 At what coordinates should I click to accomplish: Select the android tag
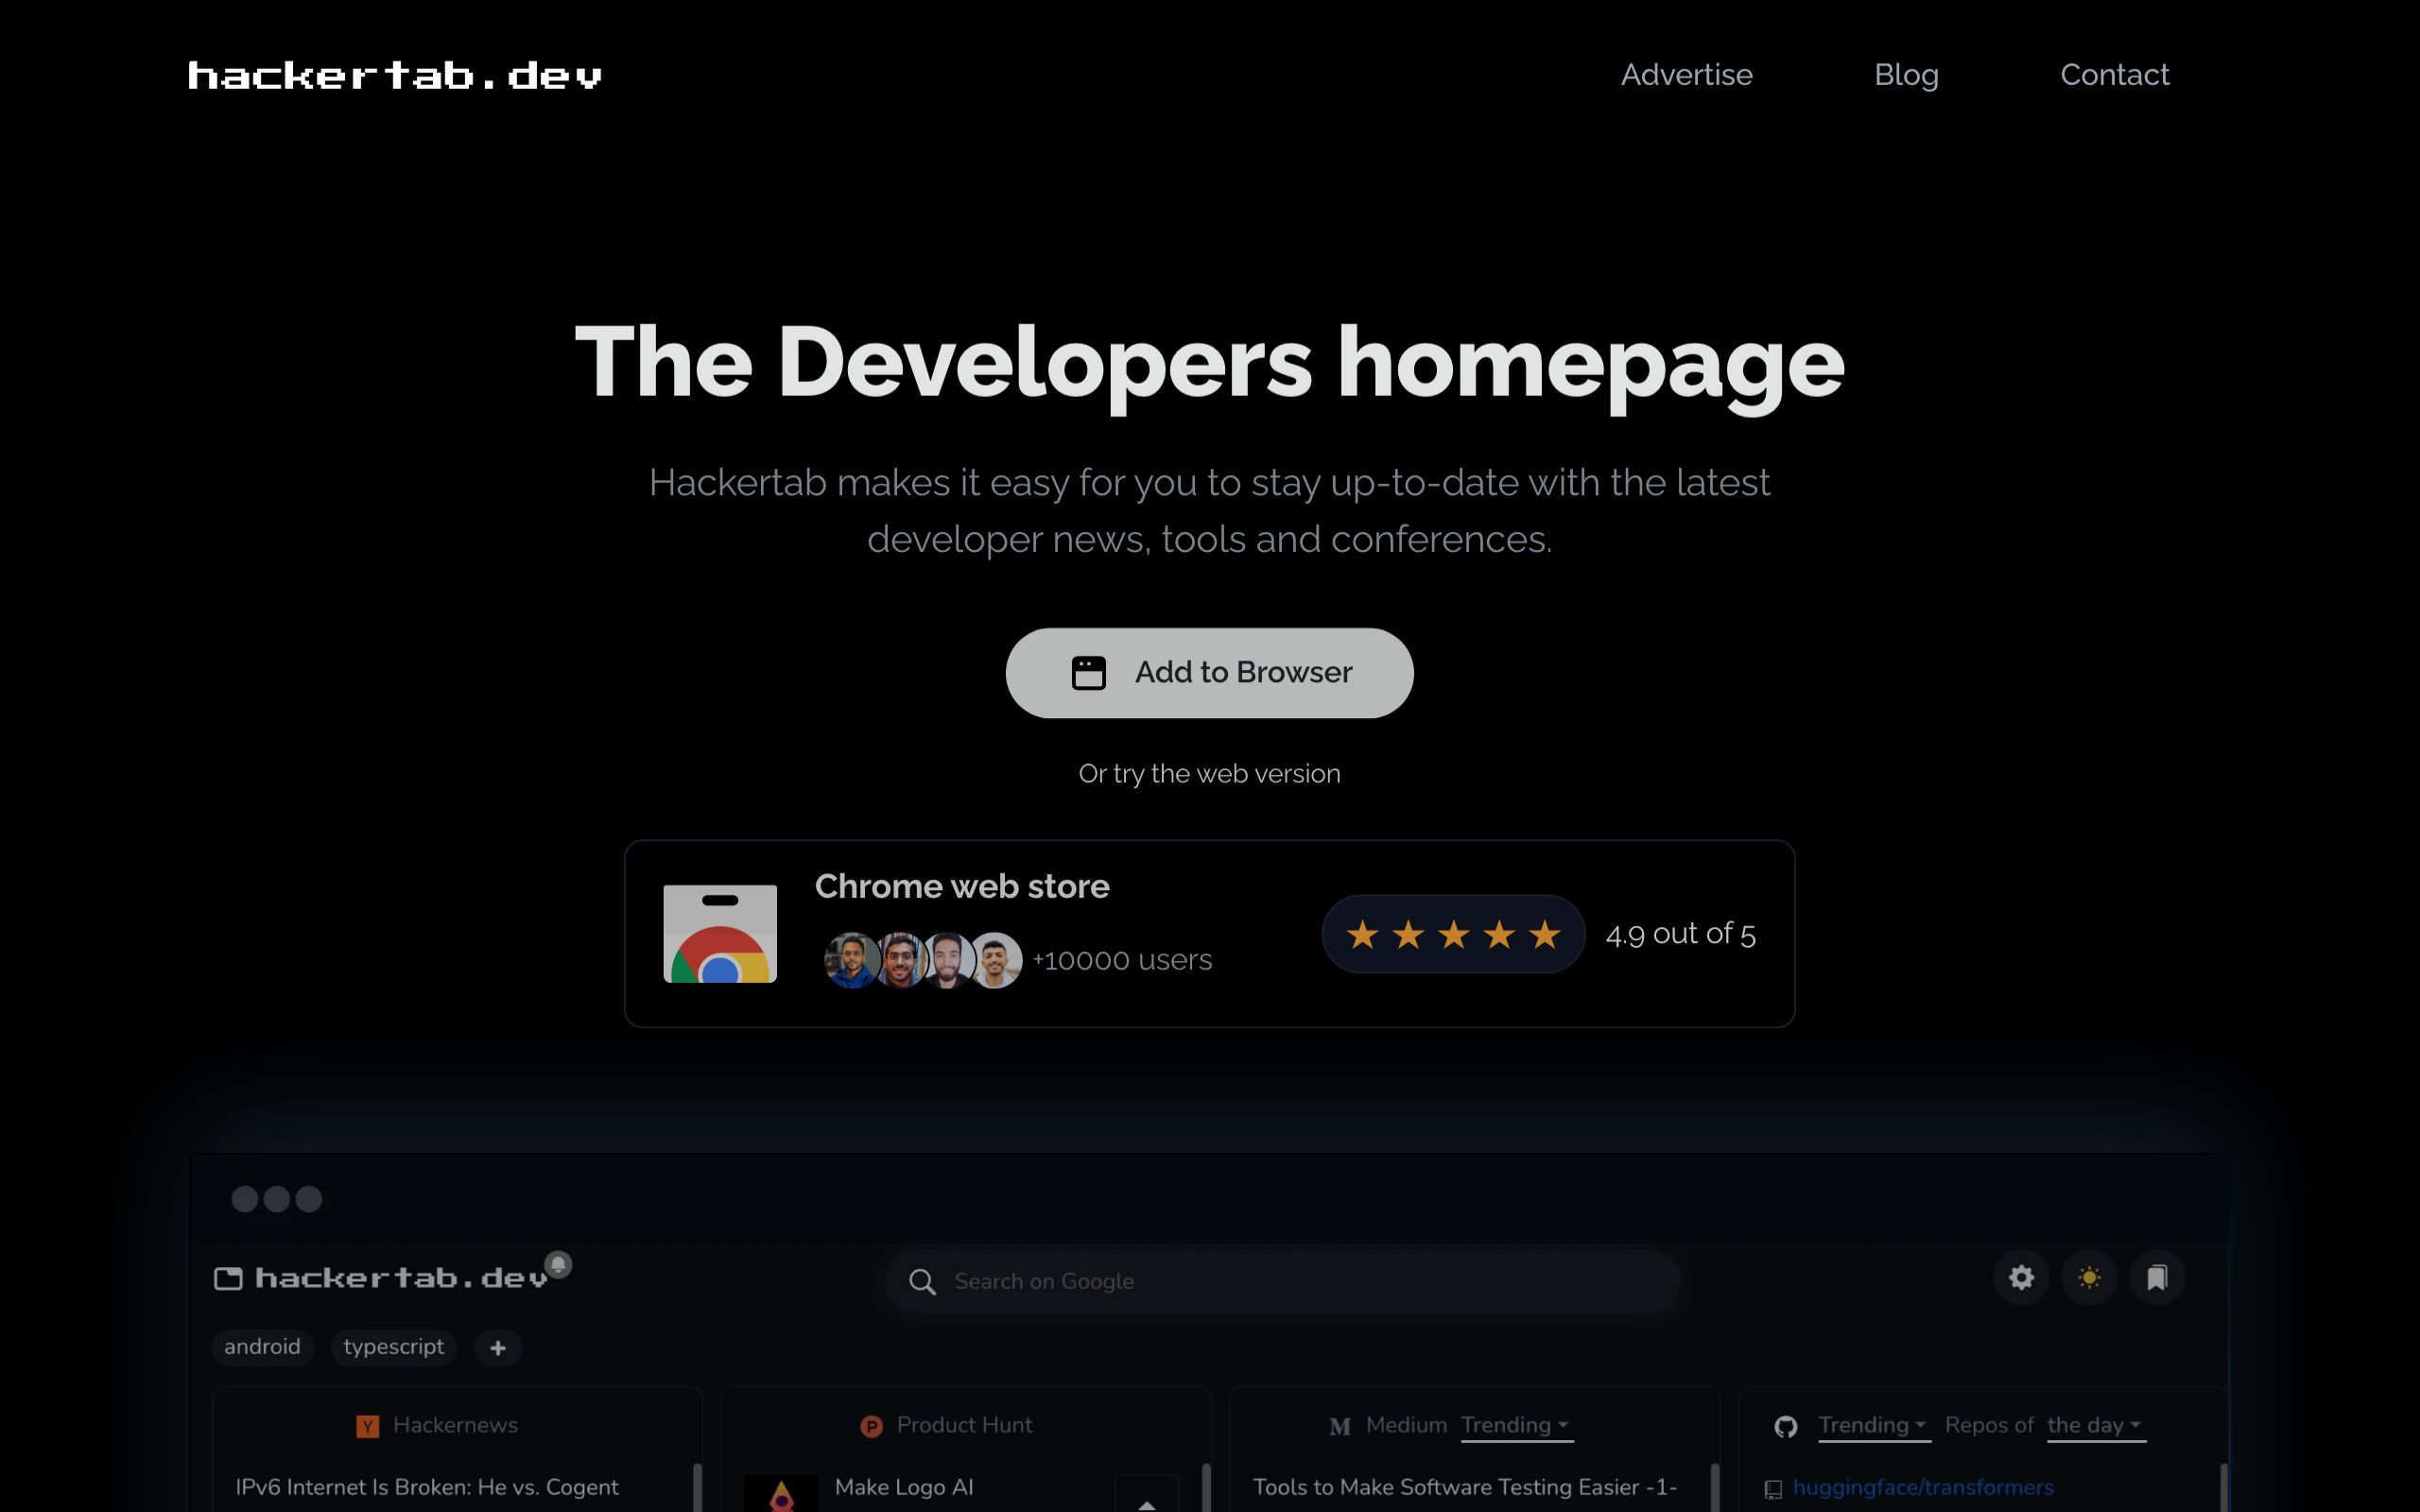point(262,1347)
